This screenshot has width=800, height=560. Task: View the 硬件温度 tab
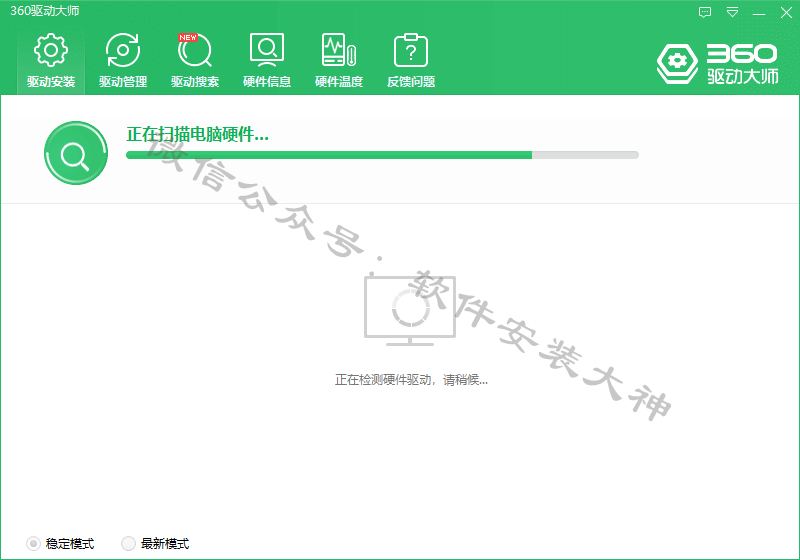[x=339, y=61]
